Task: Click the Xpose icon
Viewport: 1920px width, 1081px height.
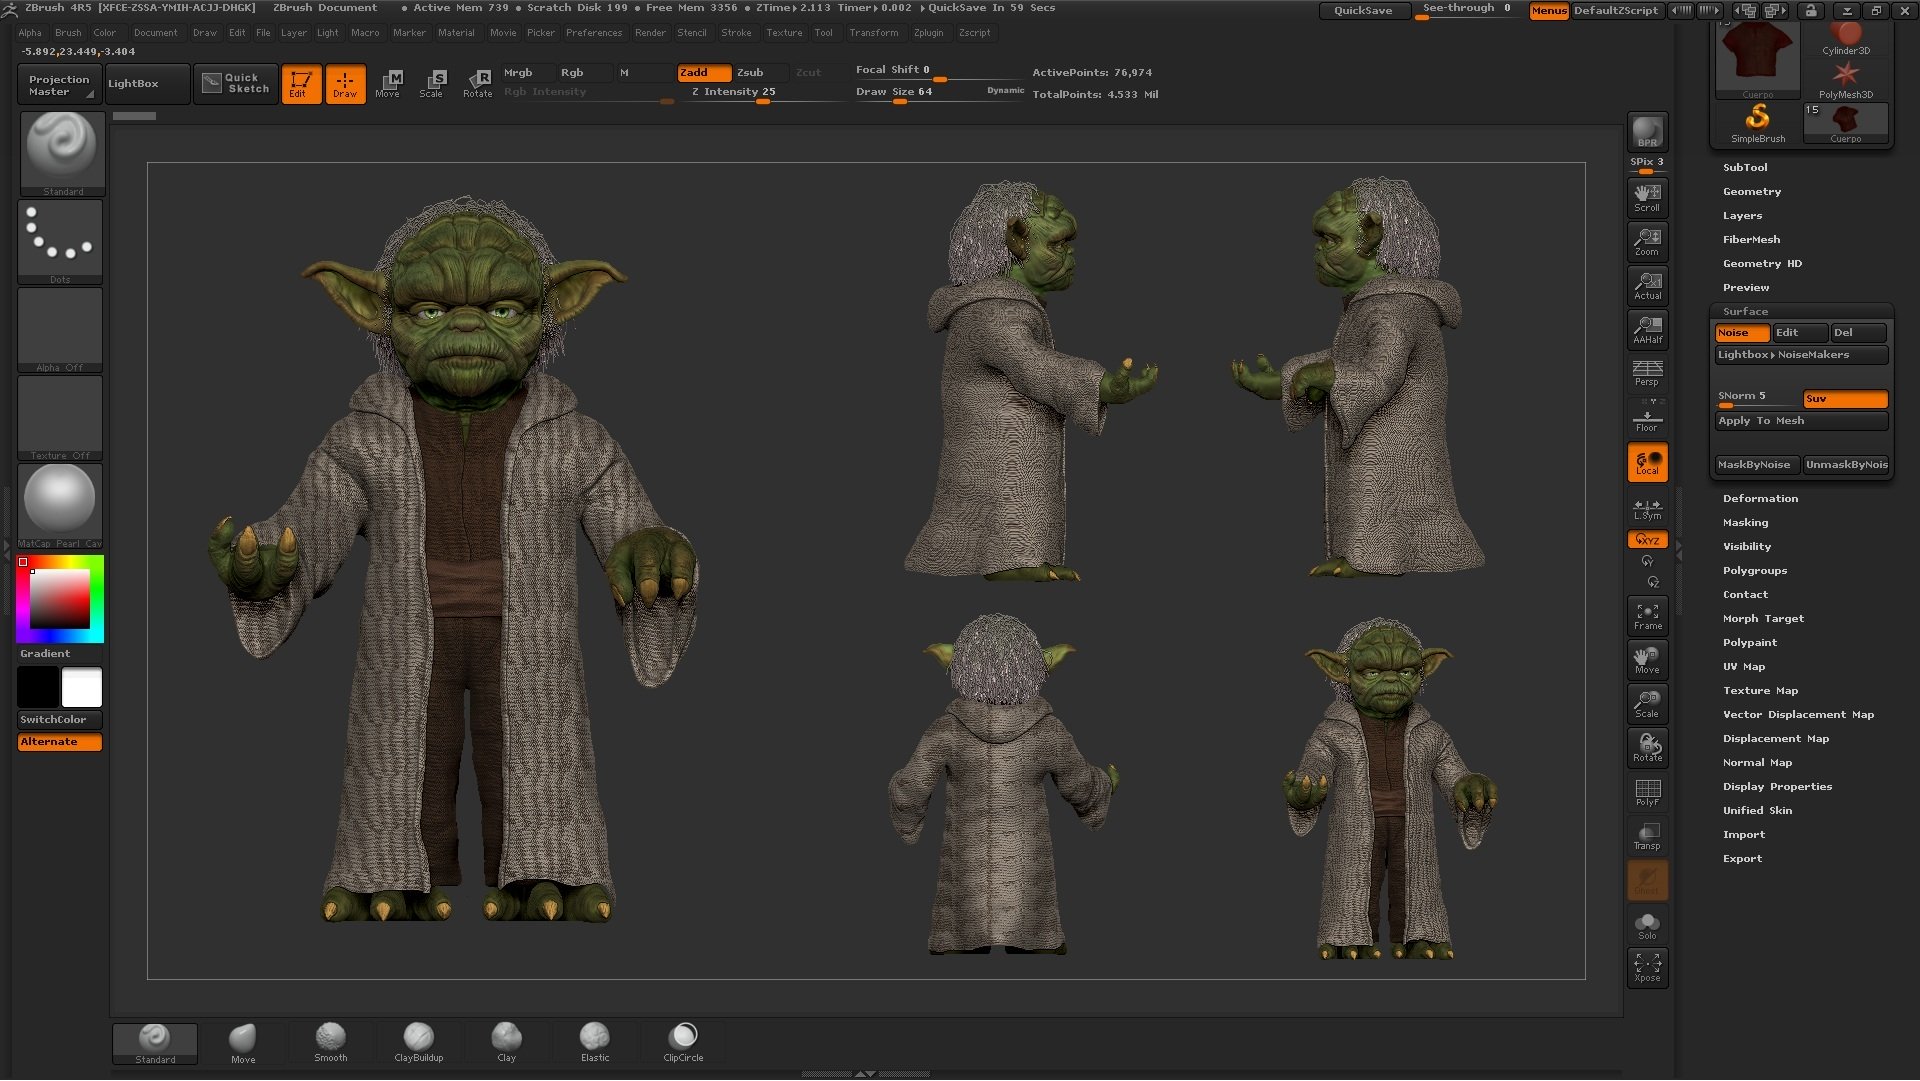Action: click(x=1647, y=967)
